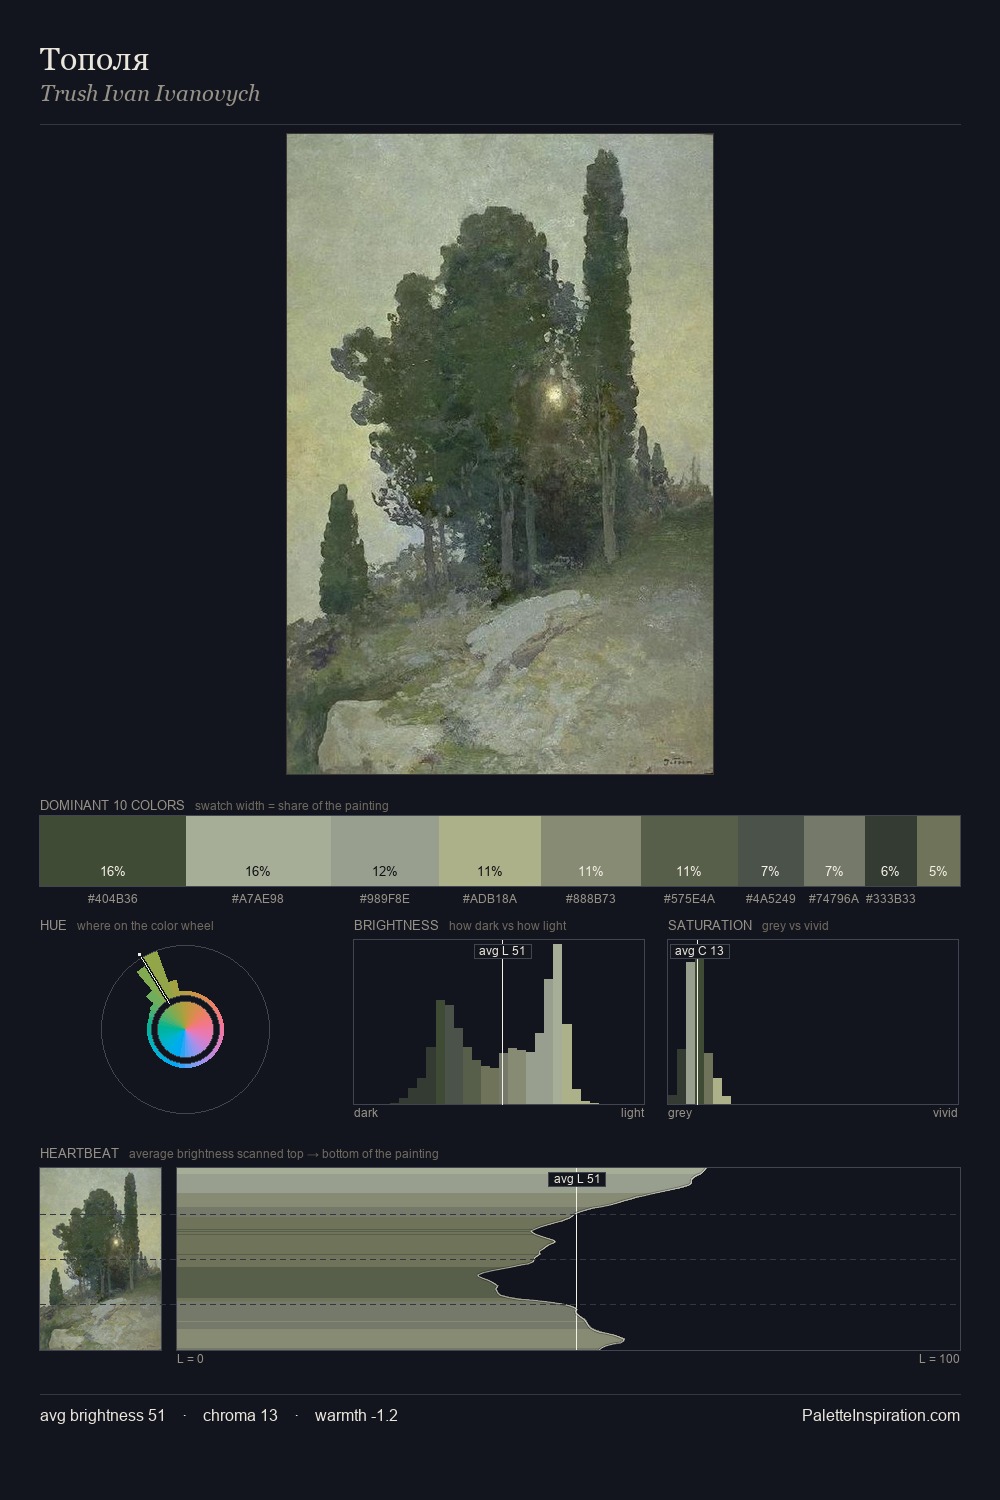Click the heartbeat brightness profile chart

pyautogui.click(x=569, y=1259)
